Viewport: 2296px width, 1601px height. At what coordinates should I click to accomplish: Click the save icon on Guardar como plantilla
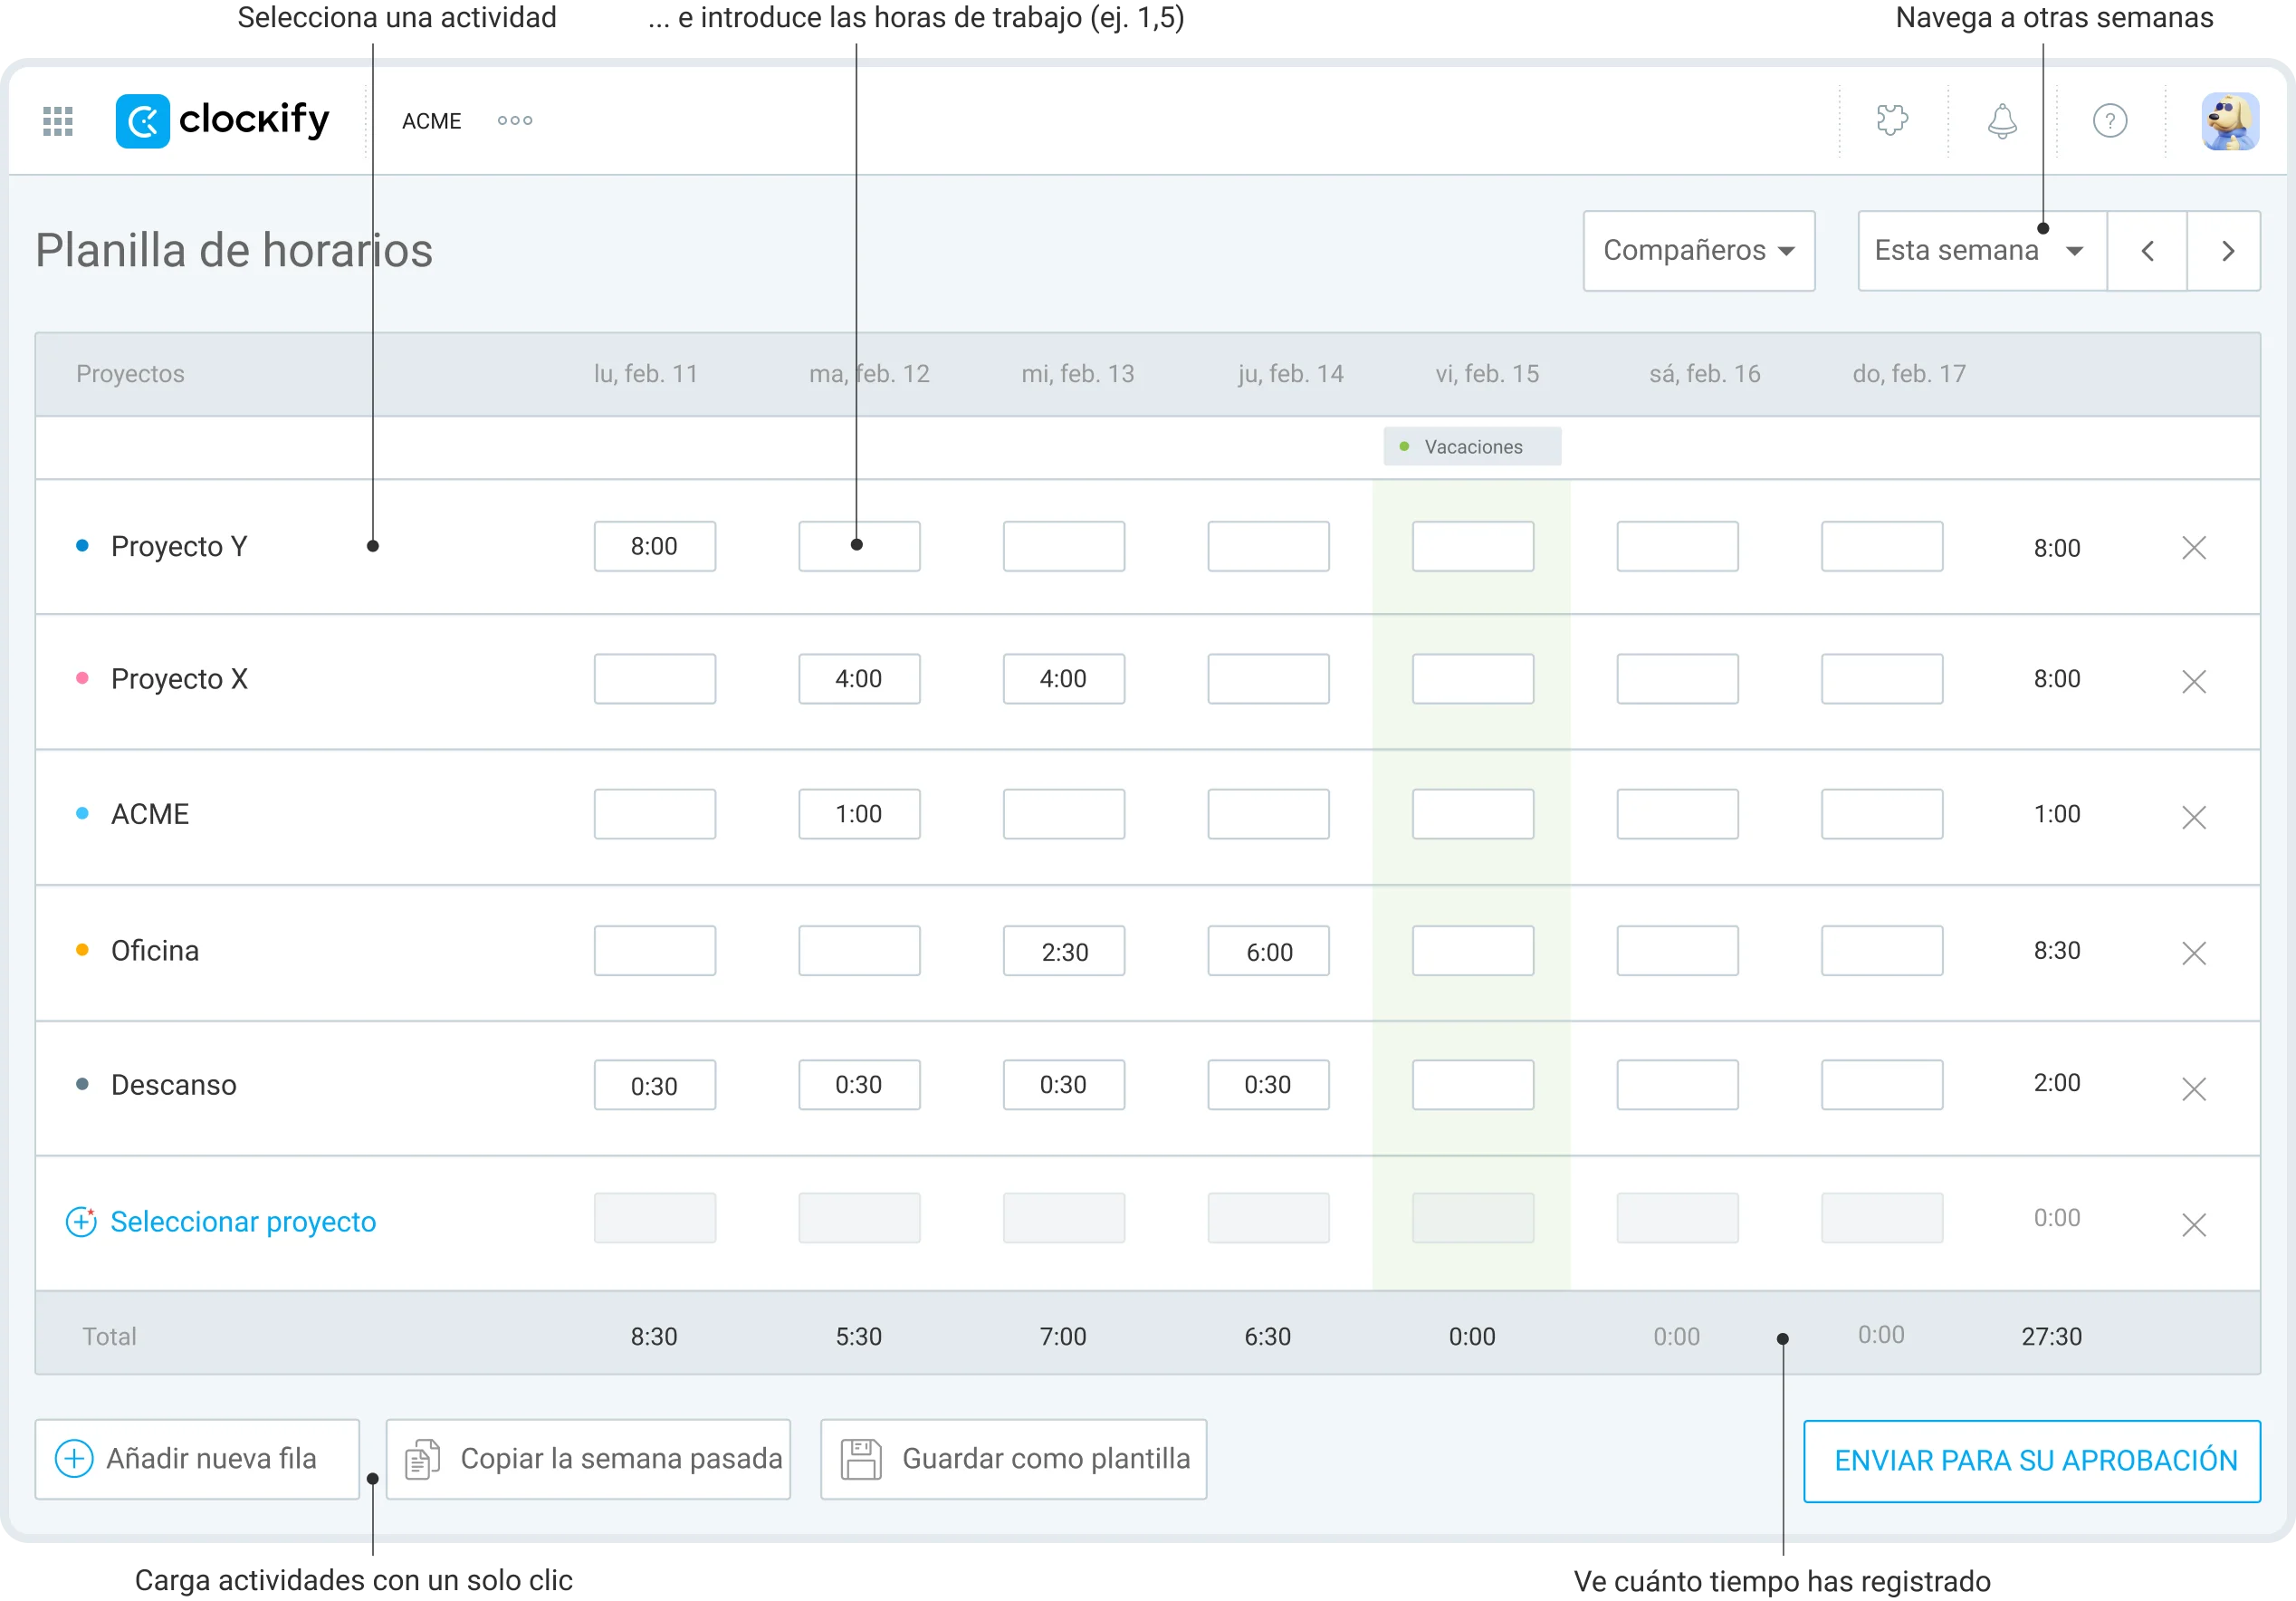point(860,1459)
